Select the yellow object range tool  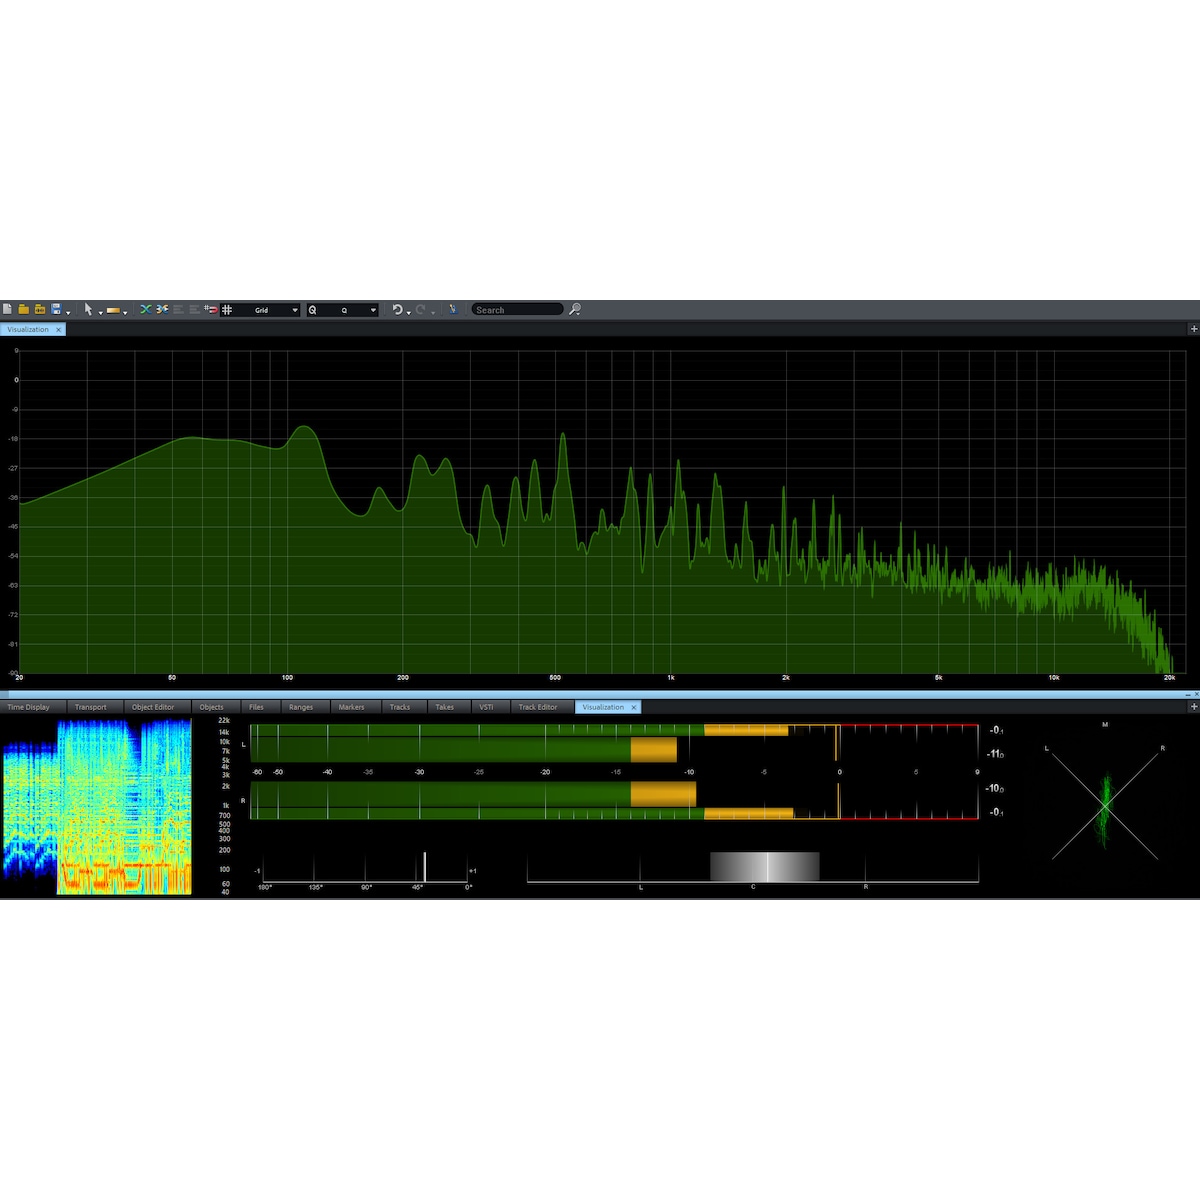(113, 311)
